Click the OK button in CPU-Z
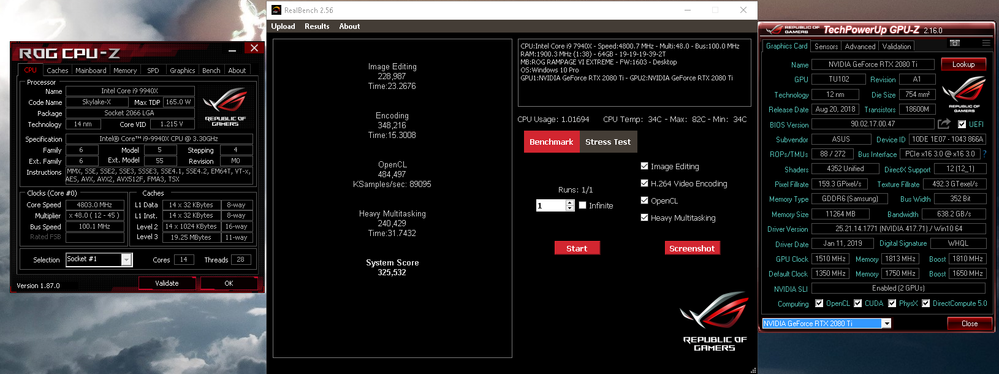Image resolution: width=999 pixels, height=374 pixels. pyautogui.click(x=229, y=283)
